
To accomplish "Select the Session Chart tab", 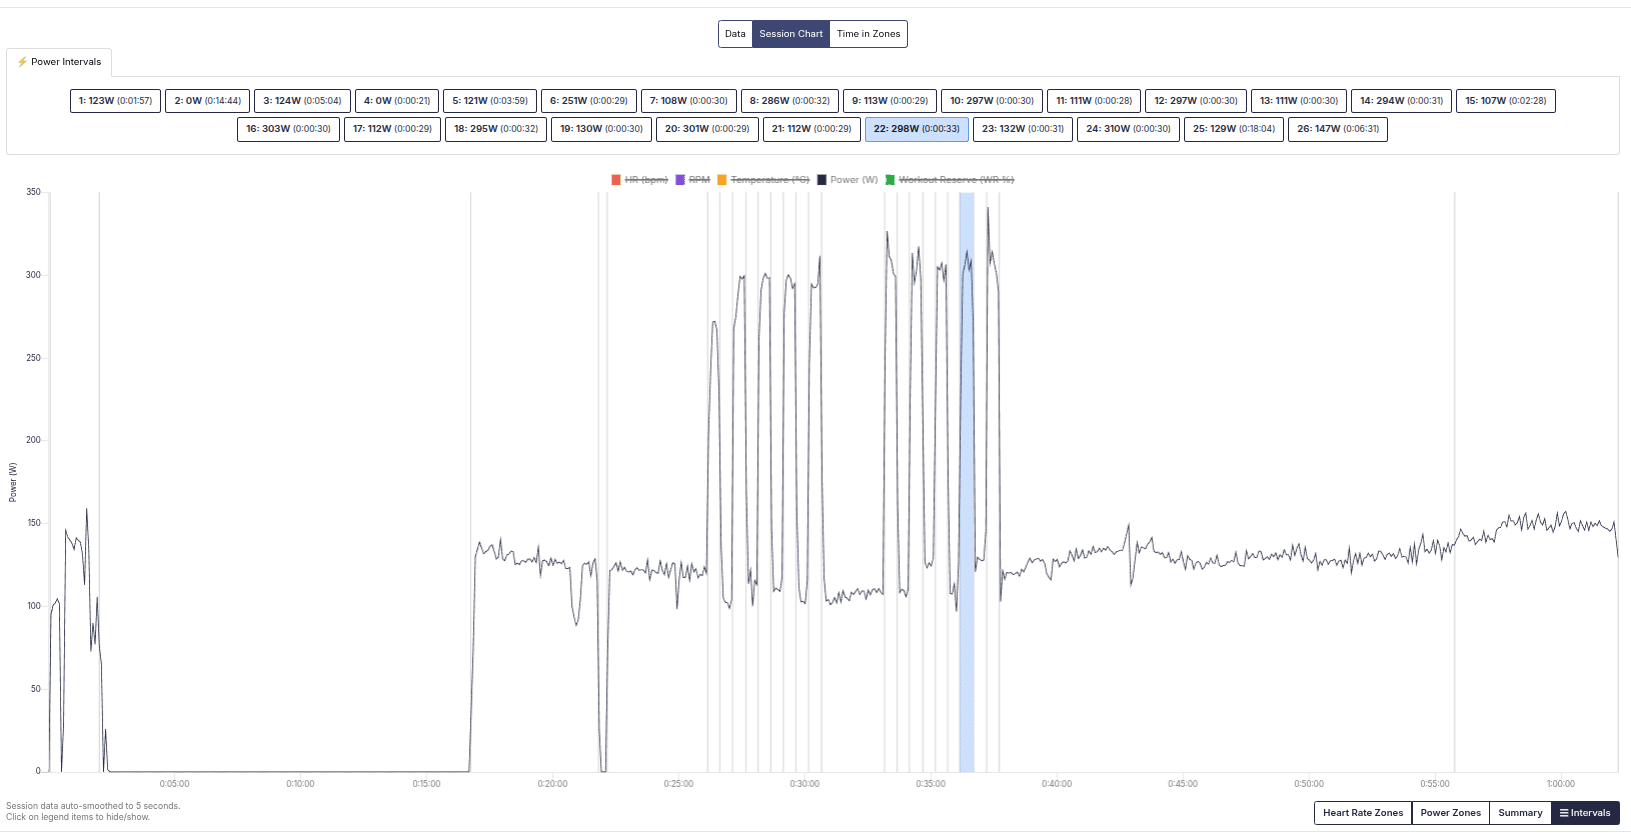I will pos(791,34).
